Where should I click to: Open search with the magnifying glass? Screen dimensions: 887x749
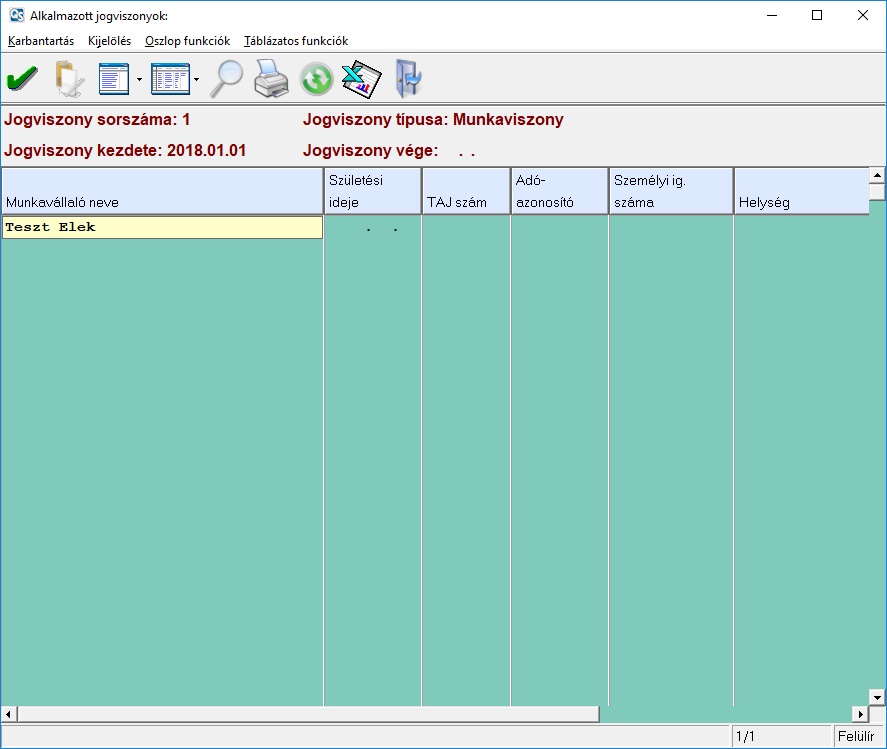click(x=226, y=78)
